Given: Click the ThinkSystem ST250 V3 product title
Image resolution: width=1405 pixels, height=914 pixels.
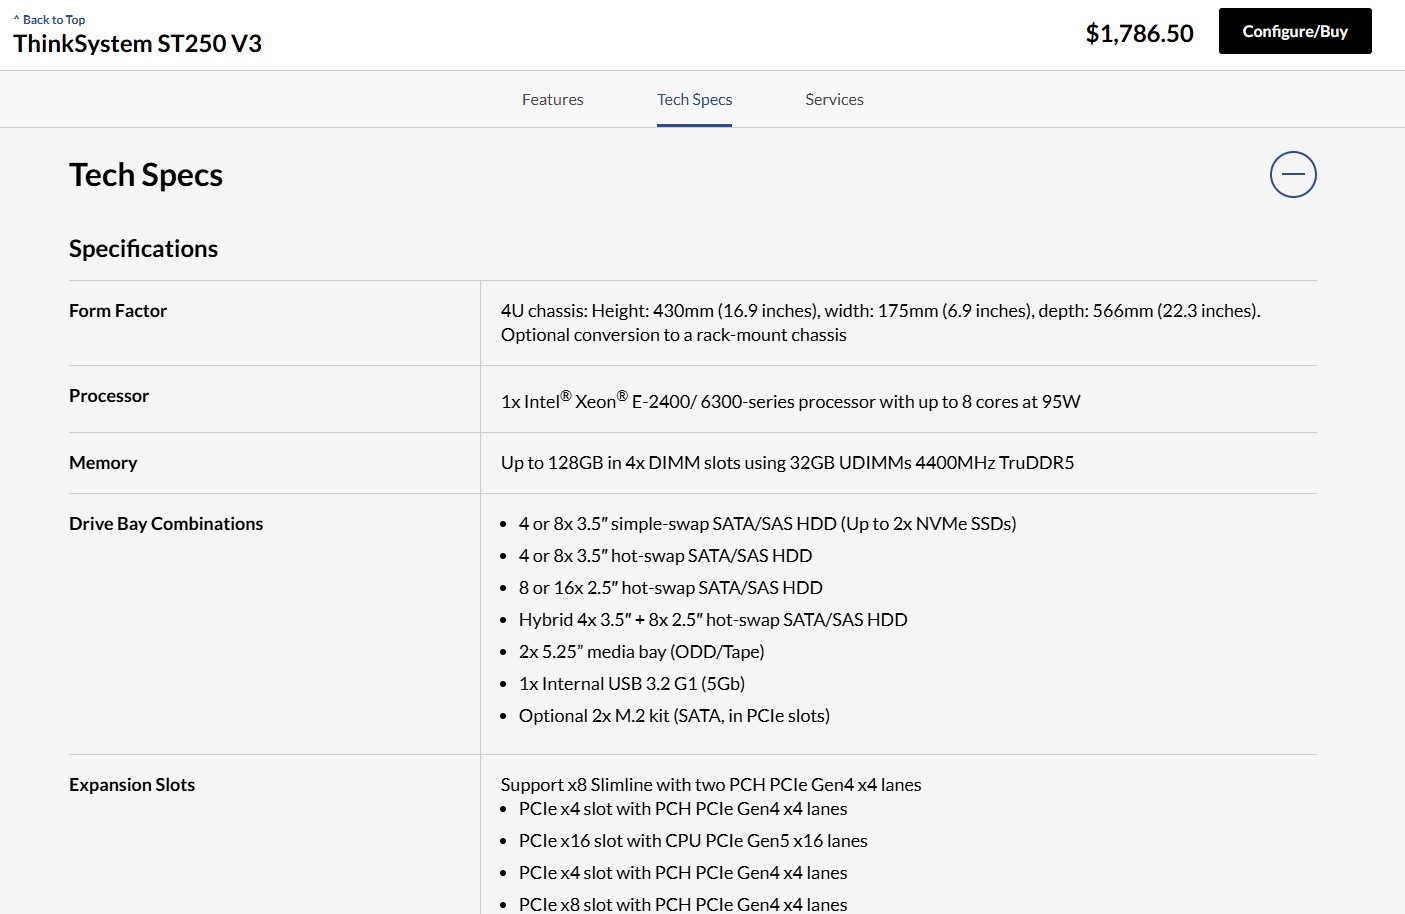Looking at the screenshot, I should [x=137, y=44].
